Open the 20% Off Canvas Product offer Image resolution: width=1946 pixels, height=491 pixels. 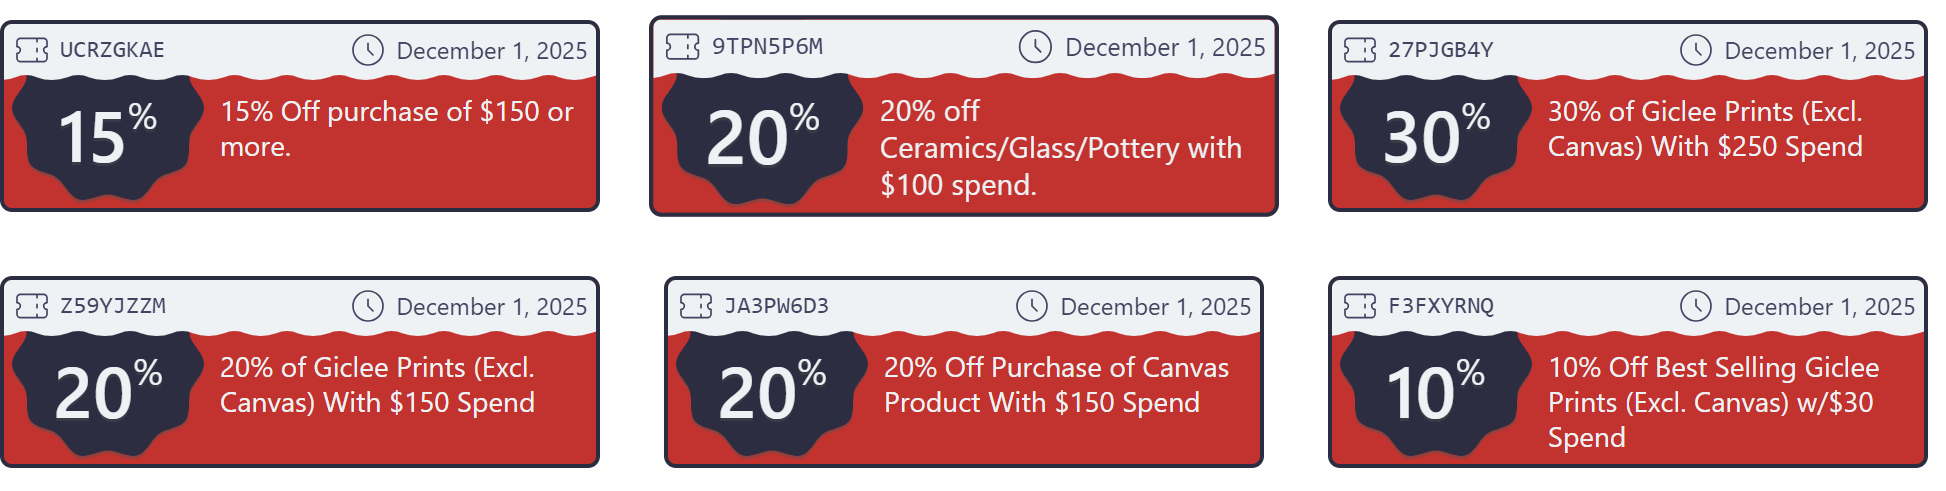click(x=1055, y=385)
